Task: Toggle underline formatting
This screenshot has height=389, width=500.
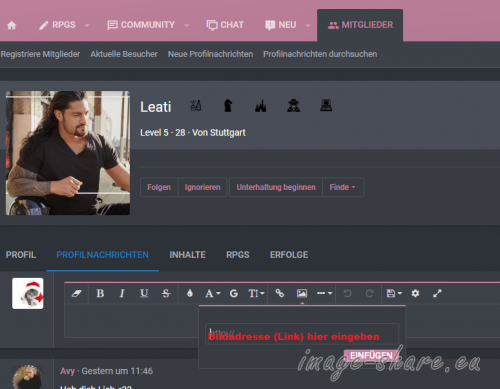Action: (x=144, y=293)
